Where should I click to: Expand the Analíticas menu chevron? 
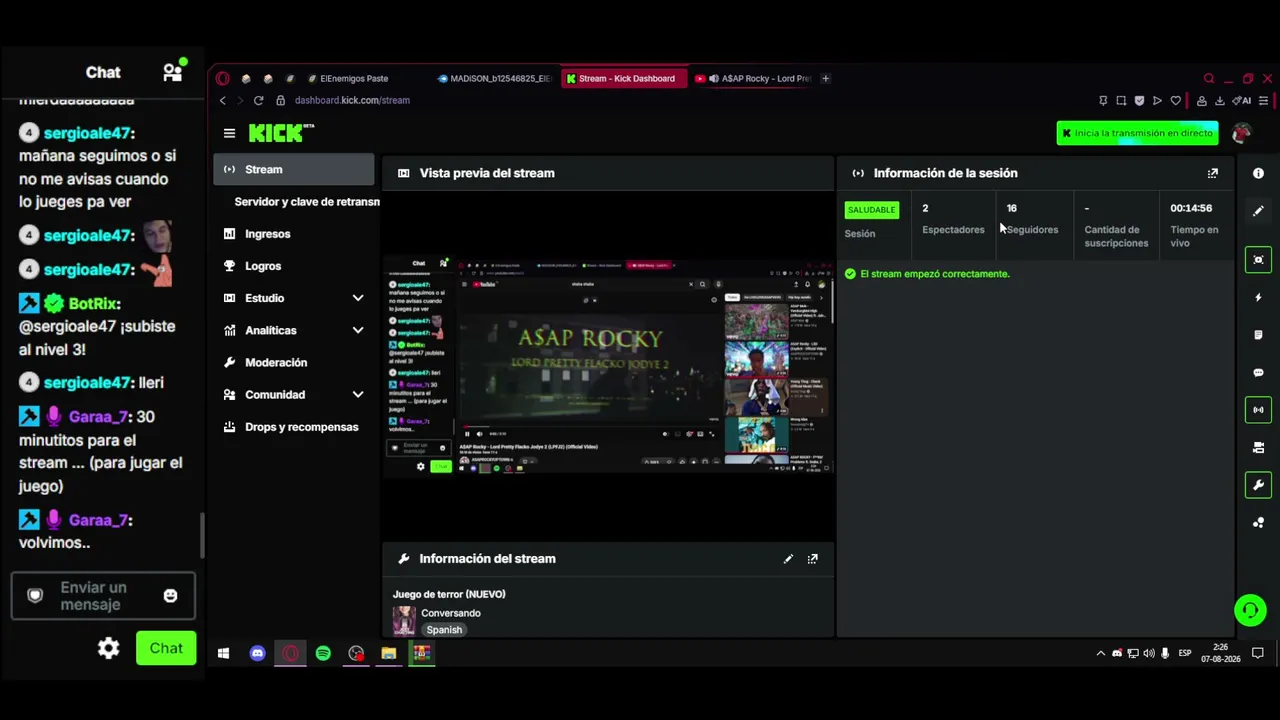coord(358,330)
